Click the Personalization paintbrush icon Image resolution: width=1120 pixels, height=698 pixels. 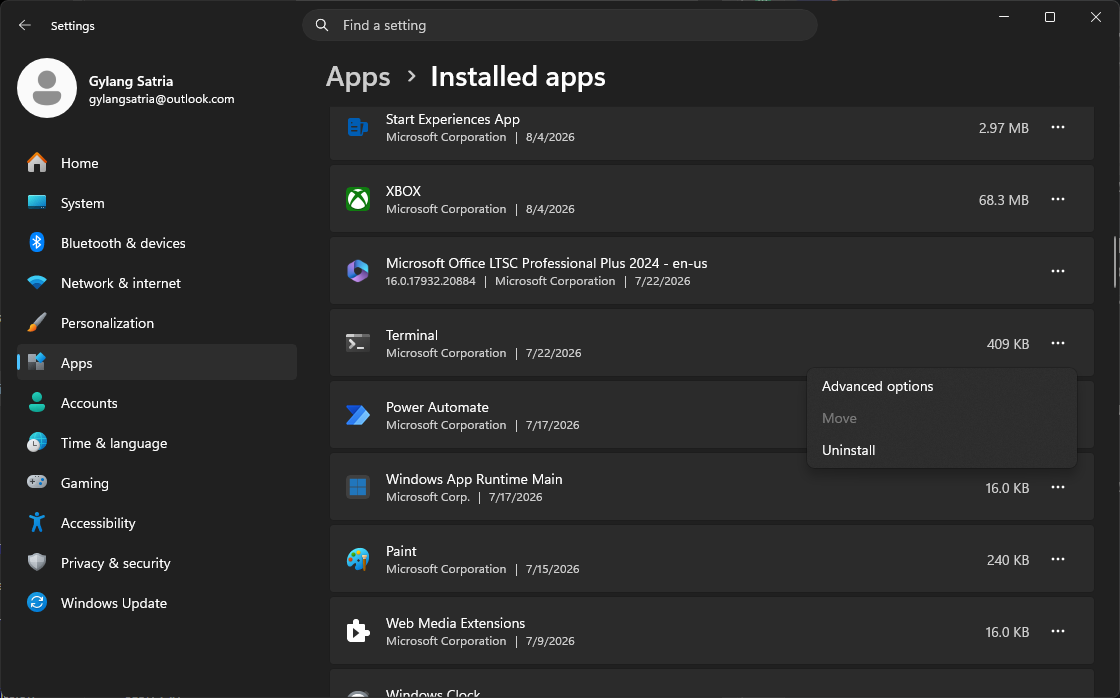pos(37,323)
